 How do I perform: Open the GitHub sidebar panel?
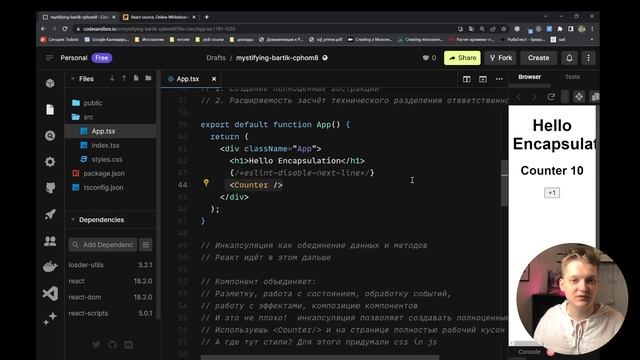point(50,188)
